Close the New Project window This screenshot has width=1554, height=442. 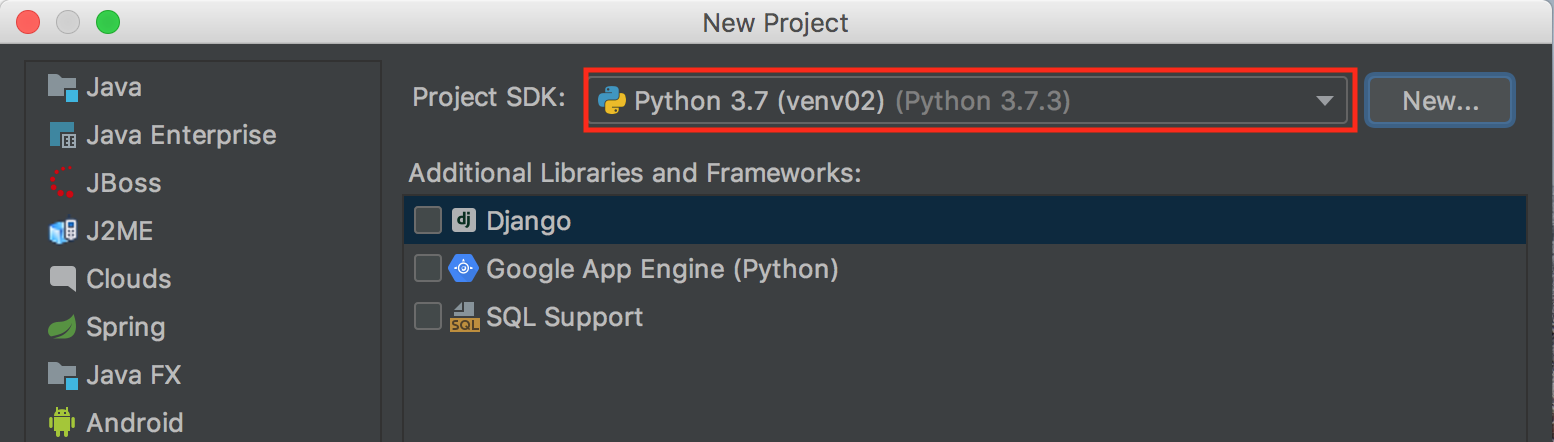29,21
